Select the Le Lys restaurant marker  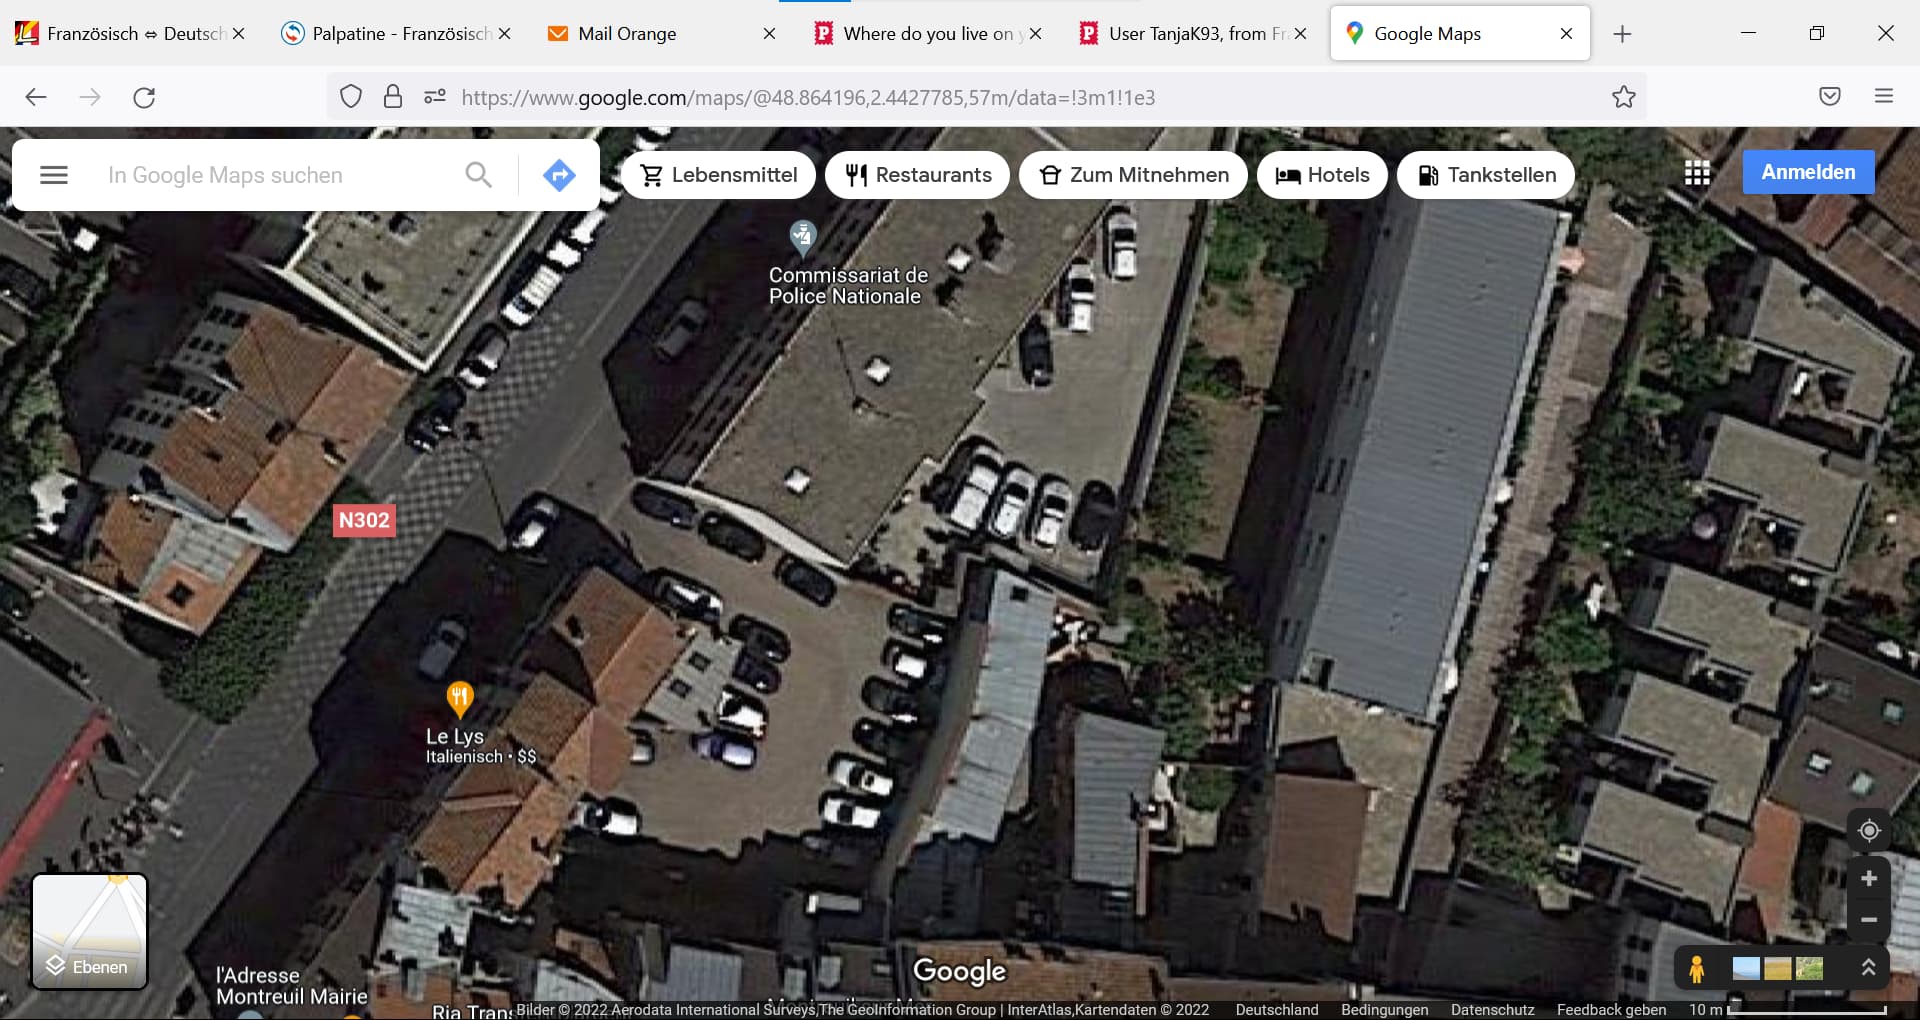click(x=459, y=699)
